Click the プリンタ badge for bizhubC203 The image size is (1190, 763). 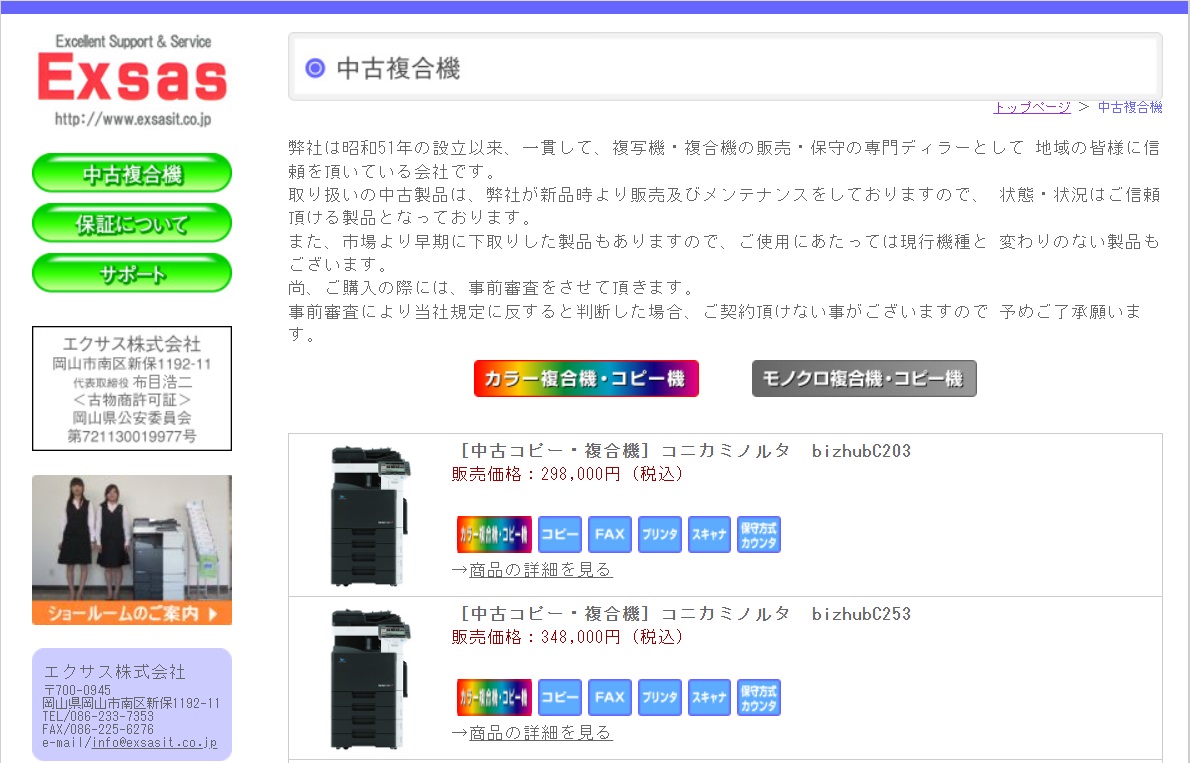[x=660, y=534]
